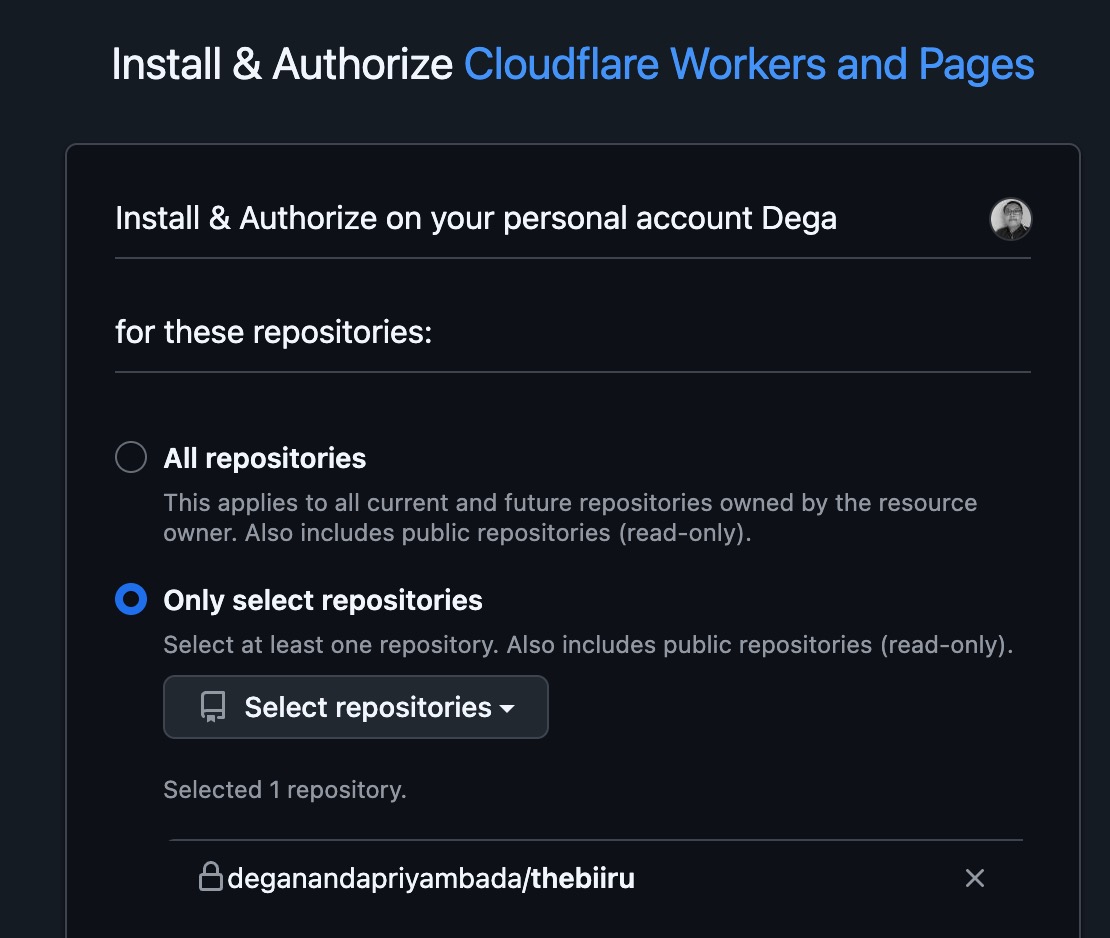This screenshot has width=1110, height=938.
Task: Click the 'Only select repositories' label text
Action: pyautogui.click(x=323, y=600)
